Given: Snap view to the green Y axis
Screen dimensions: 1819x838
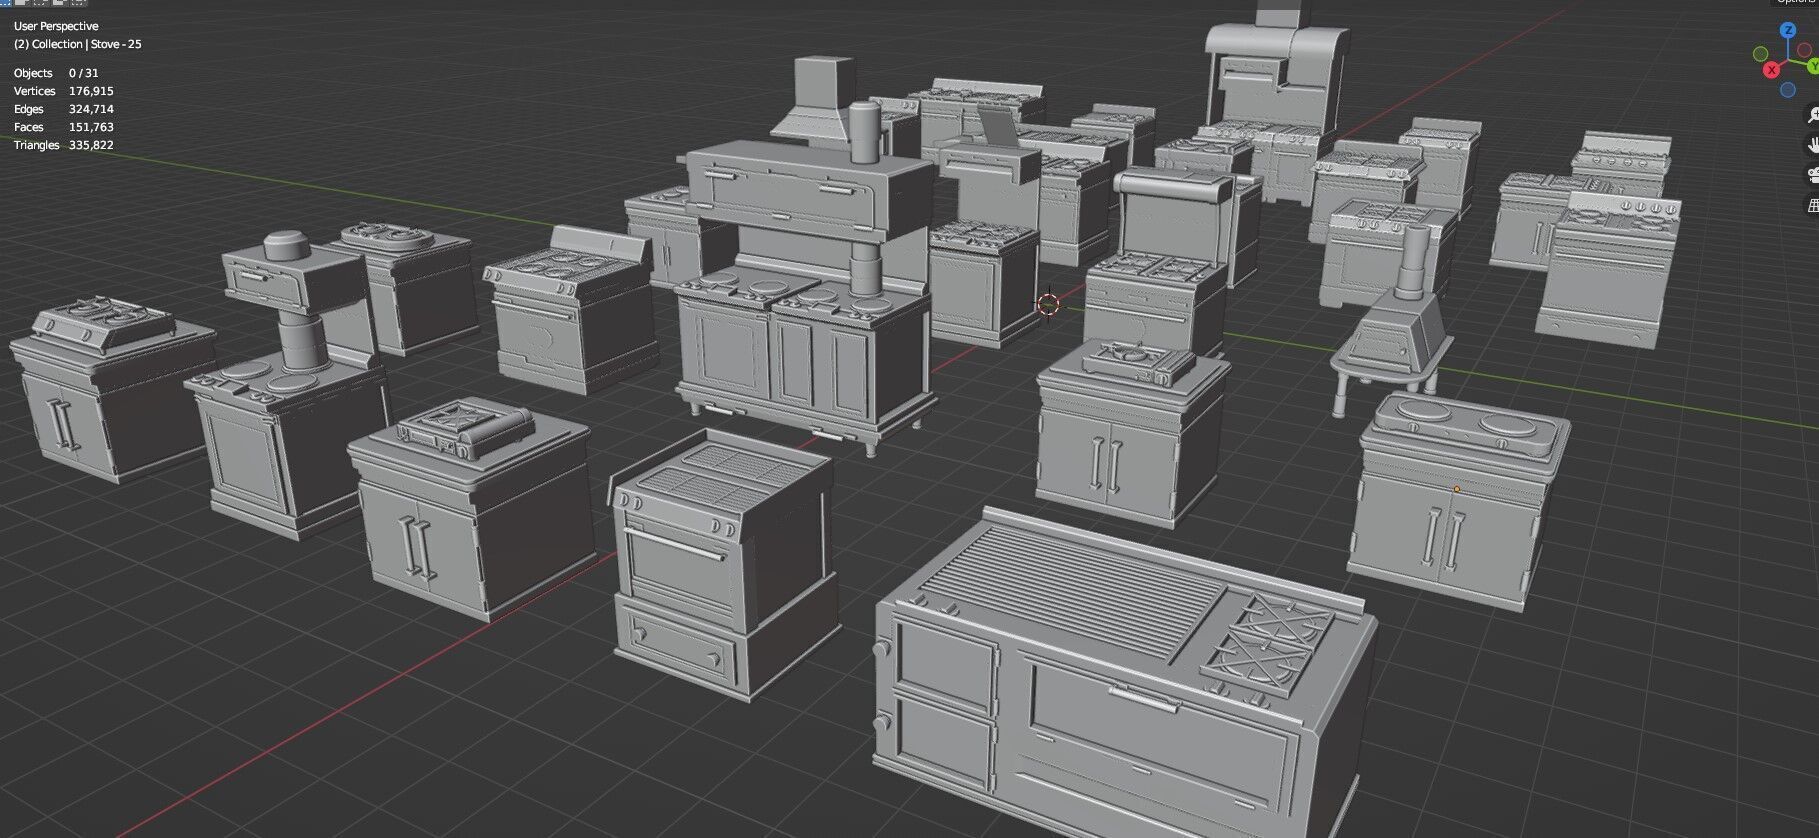Looking at the screenshot, I should tap(1814, 66).
